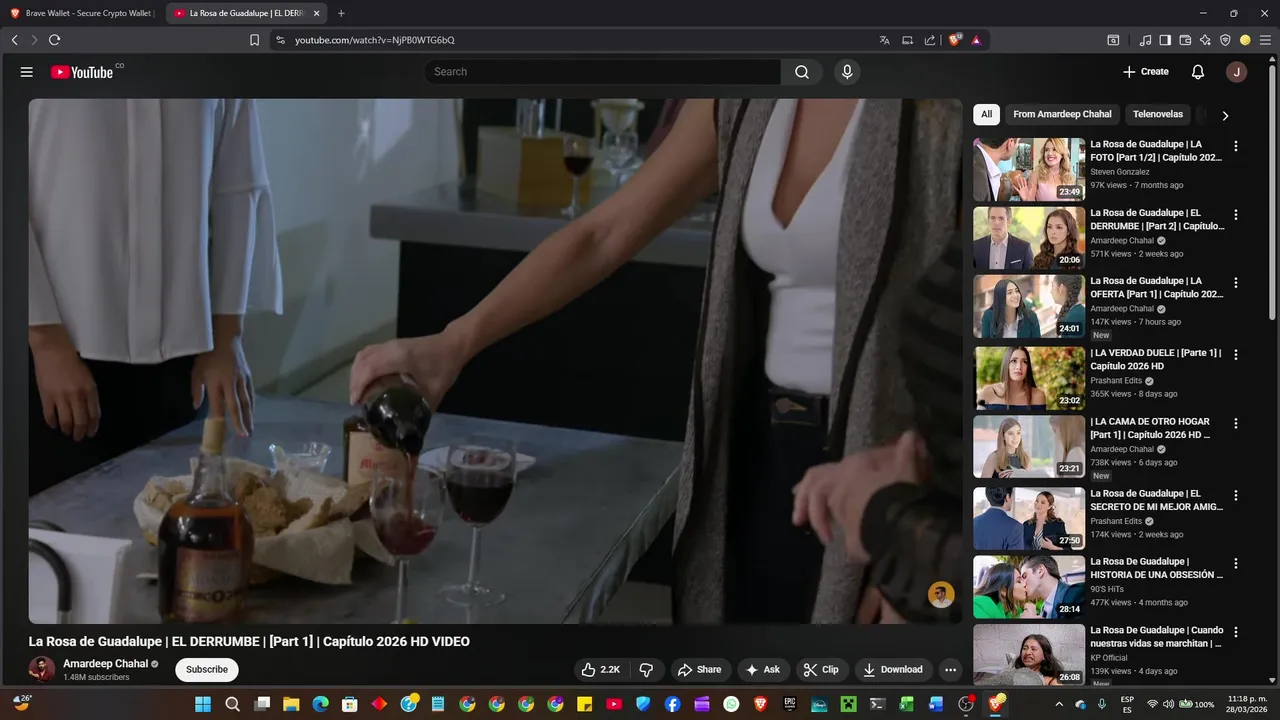The image size is (1280, 720).
Task: Open File Explorer from the taskbar
Action: point(291,704)
